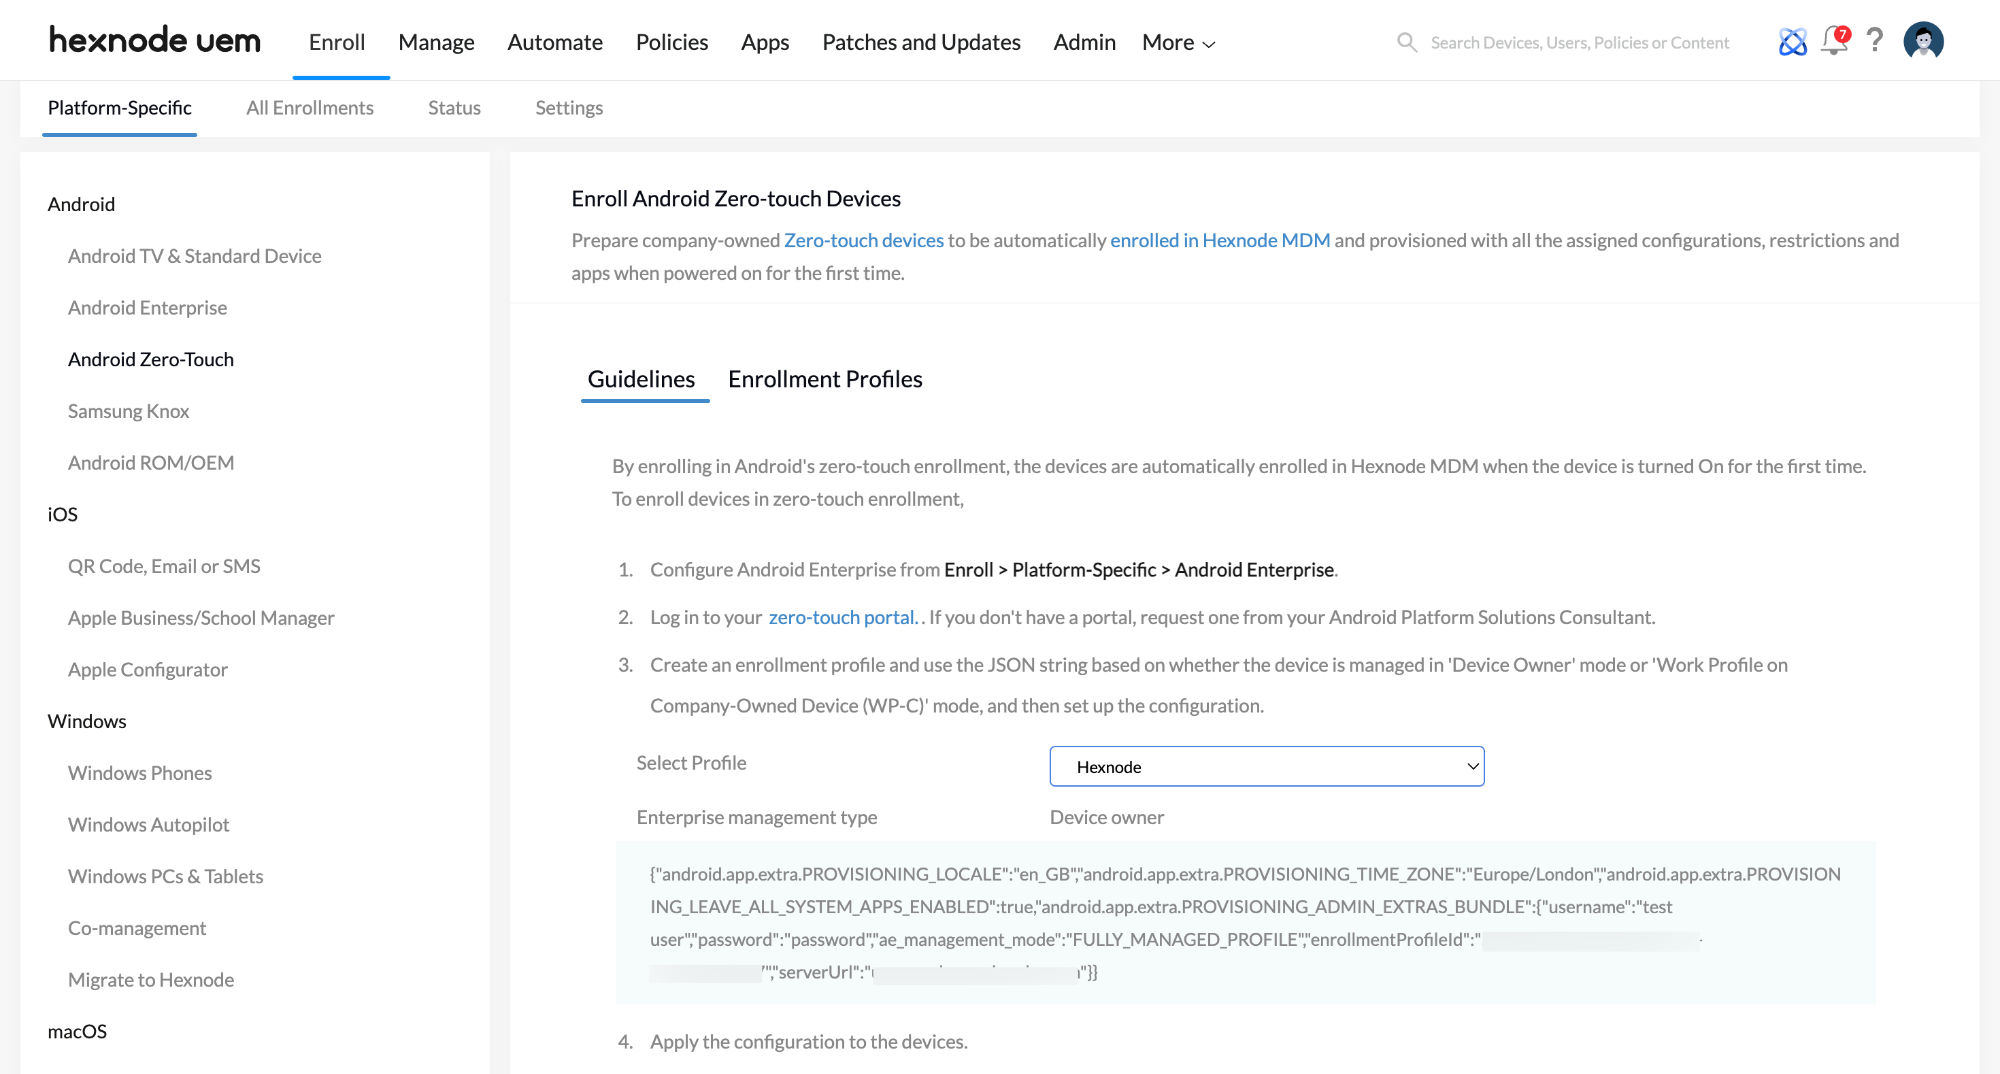Expand the More dropdown menu
This screenshot has width=2000, height=1074.
1179,42
